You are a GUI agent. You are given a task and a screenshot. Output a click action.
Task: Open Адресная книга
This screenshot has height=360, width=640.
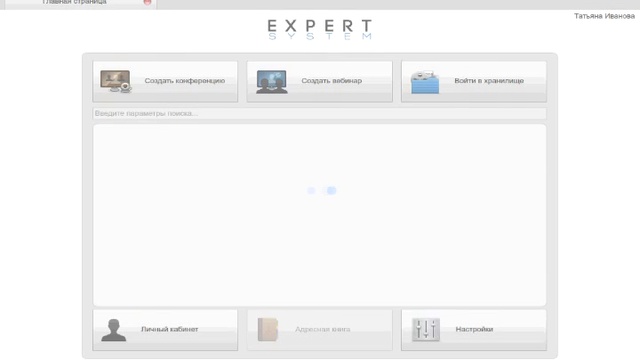pos(320,330)
